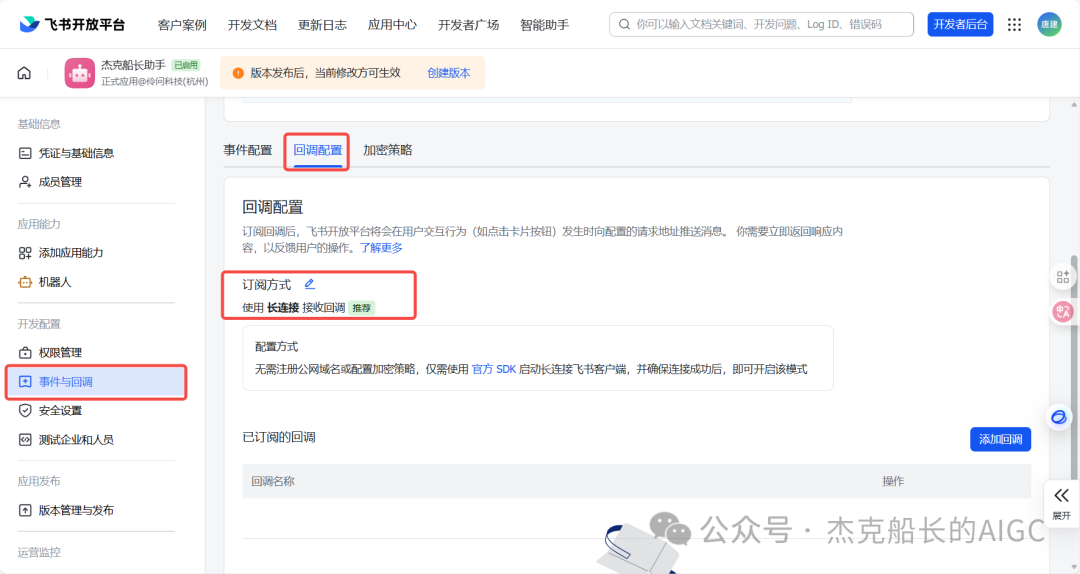Viewport: 1080px width, 574px height.
Task: Open 应用中心 in top navigation
Action: (x=392, y=25)
